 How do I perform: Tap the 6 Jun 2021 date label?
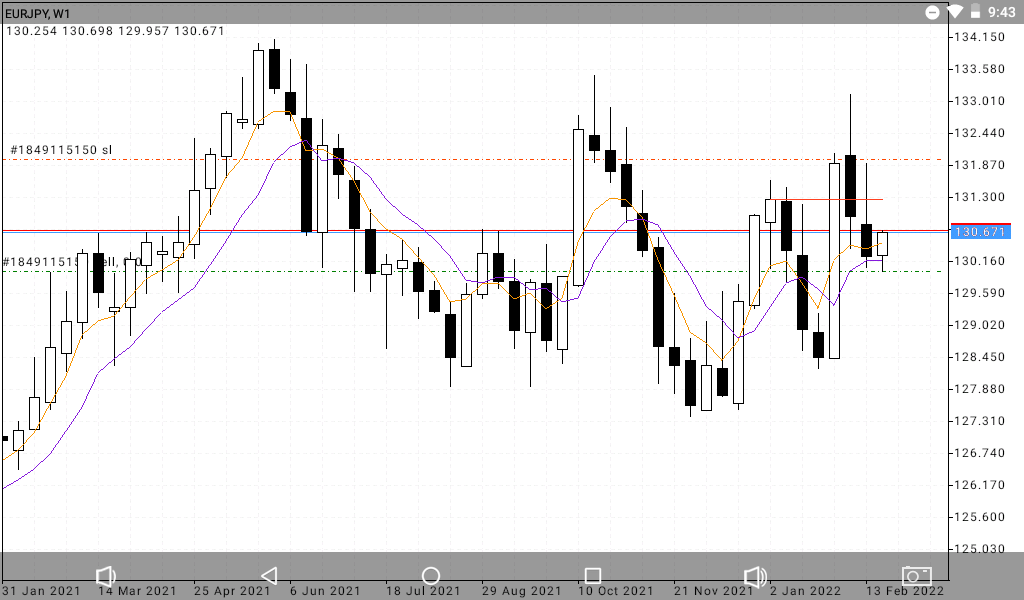325,591
